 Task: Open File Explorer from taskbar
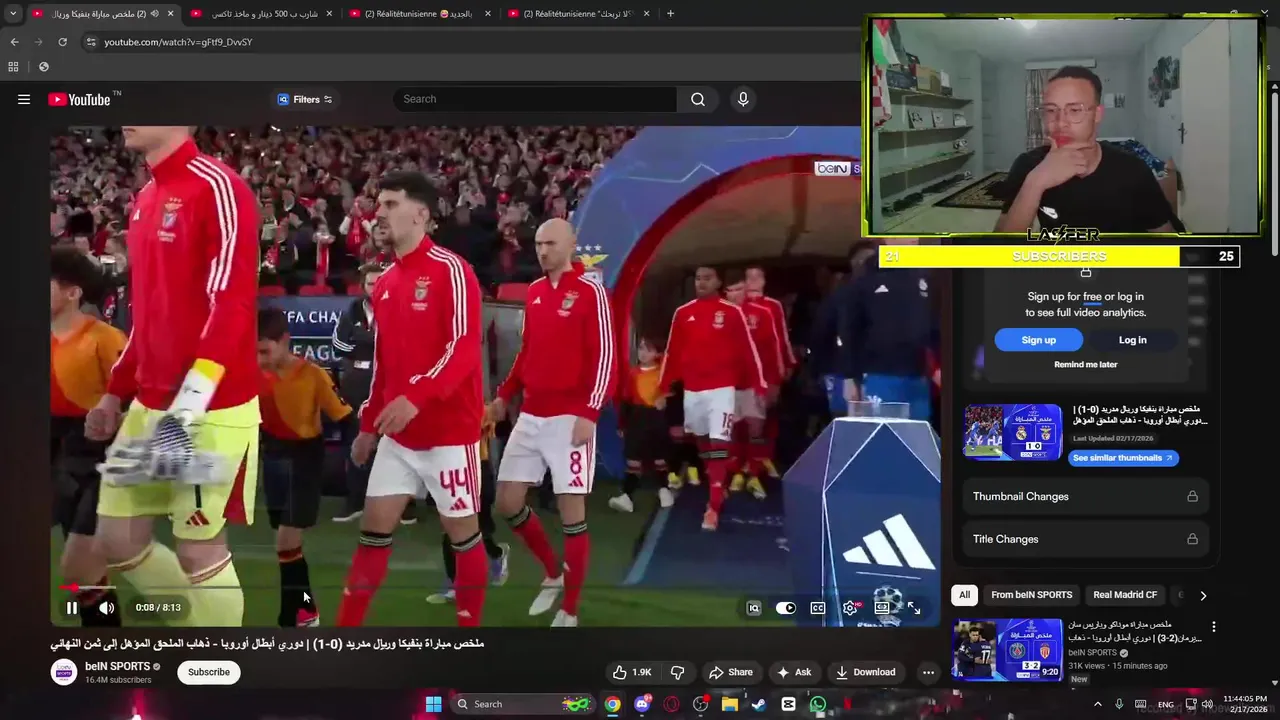(x=730, y=704)
